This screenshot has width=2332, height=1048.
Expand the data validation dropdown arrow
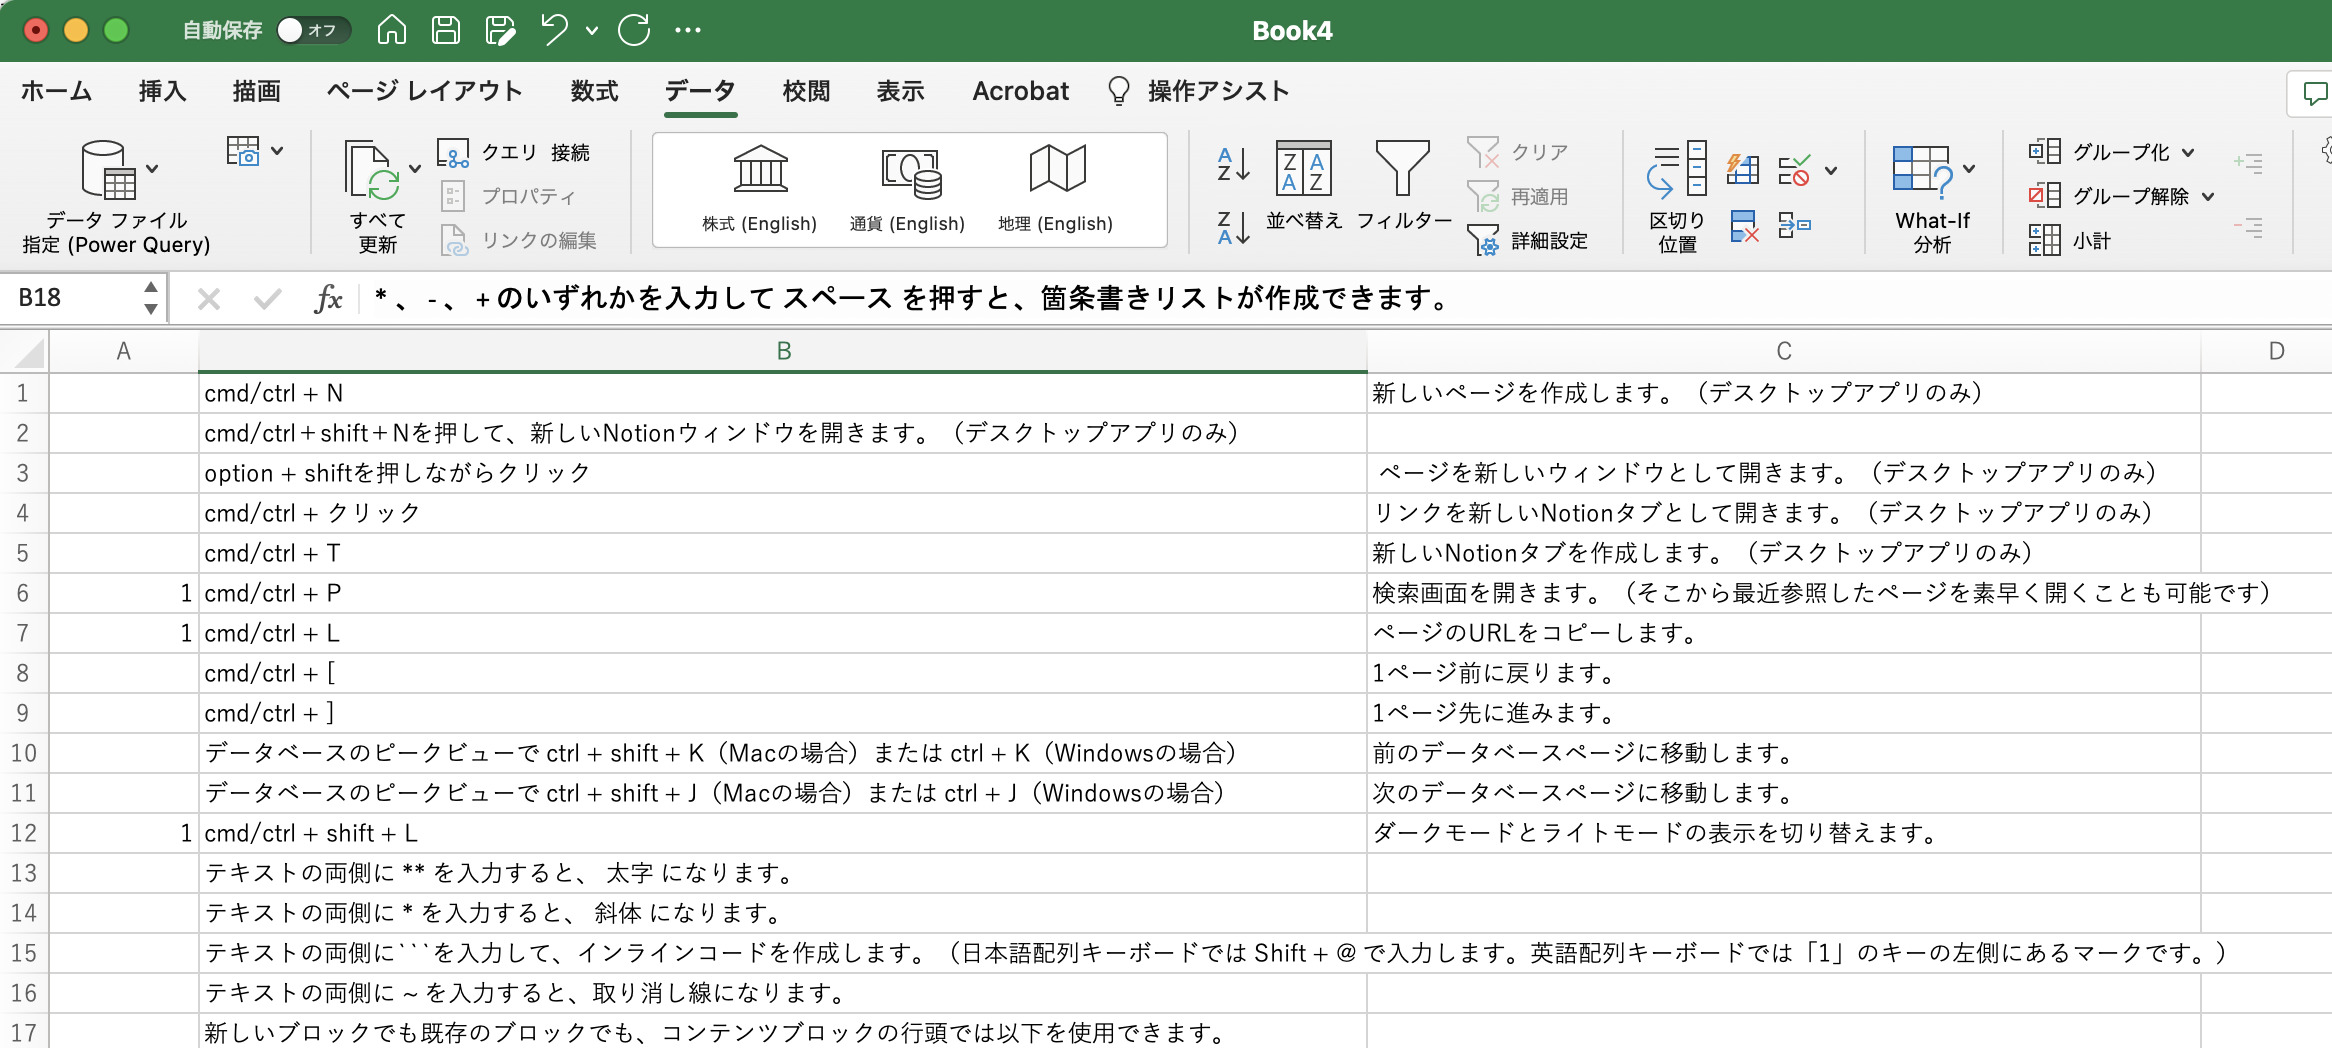(x=1831, y=170)
